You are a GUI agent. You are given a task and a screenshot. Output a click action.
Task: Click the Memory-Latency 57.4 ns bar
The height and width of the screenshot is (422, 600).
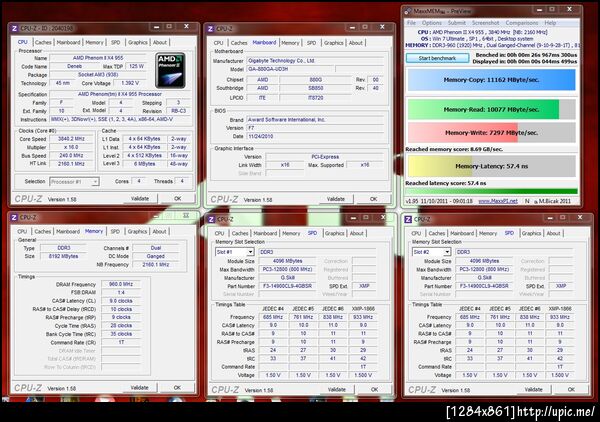[491, 166]
